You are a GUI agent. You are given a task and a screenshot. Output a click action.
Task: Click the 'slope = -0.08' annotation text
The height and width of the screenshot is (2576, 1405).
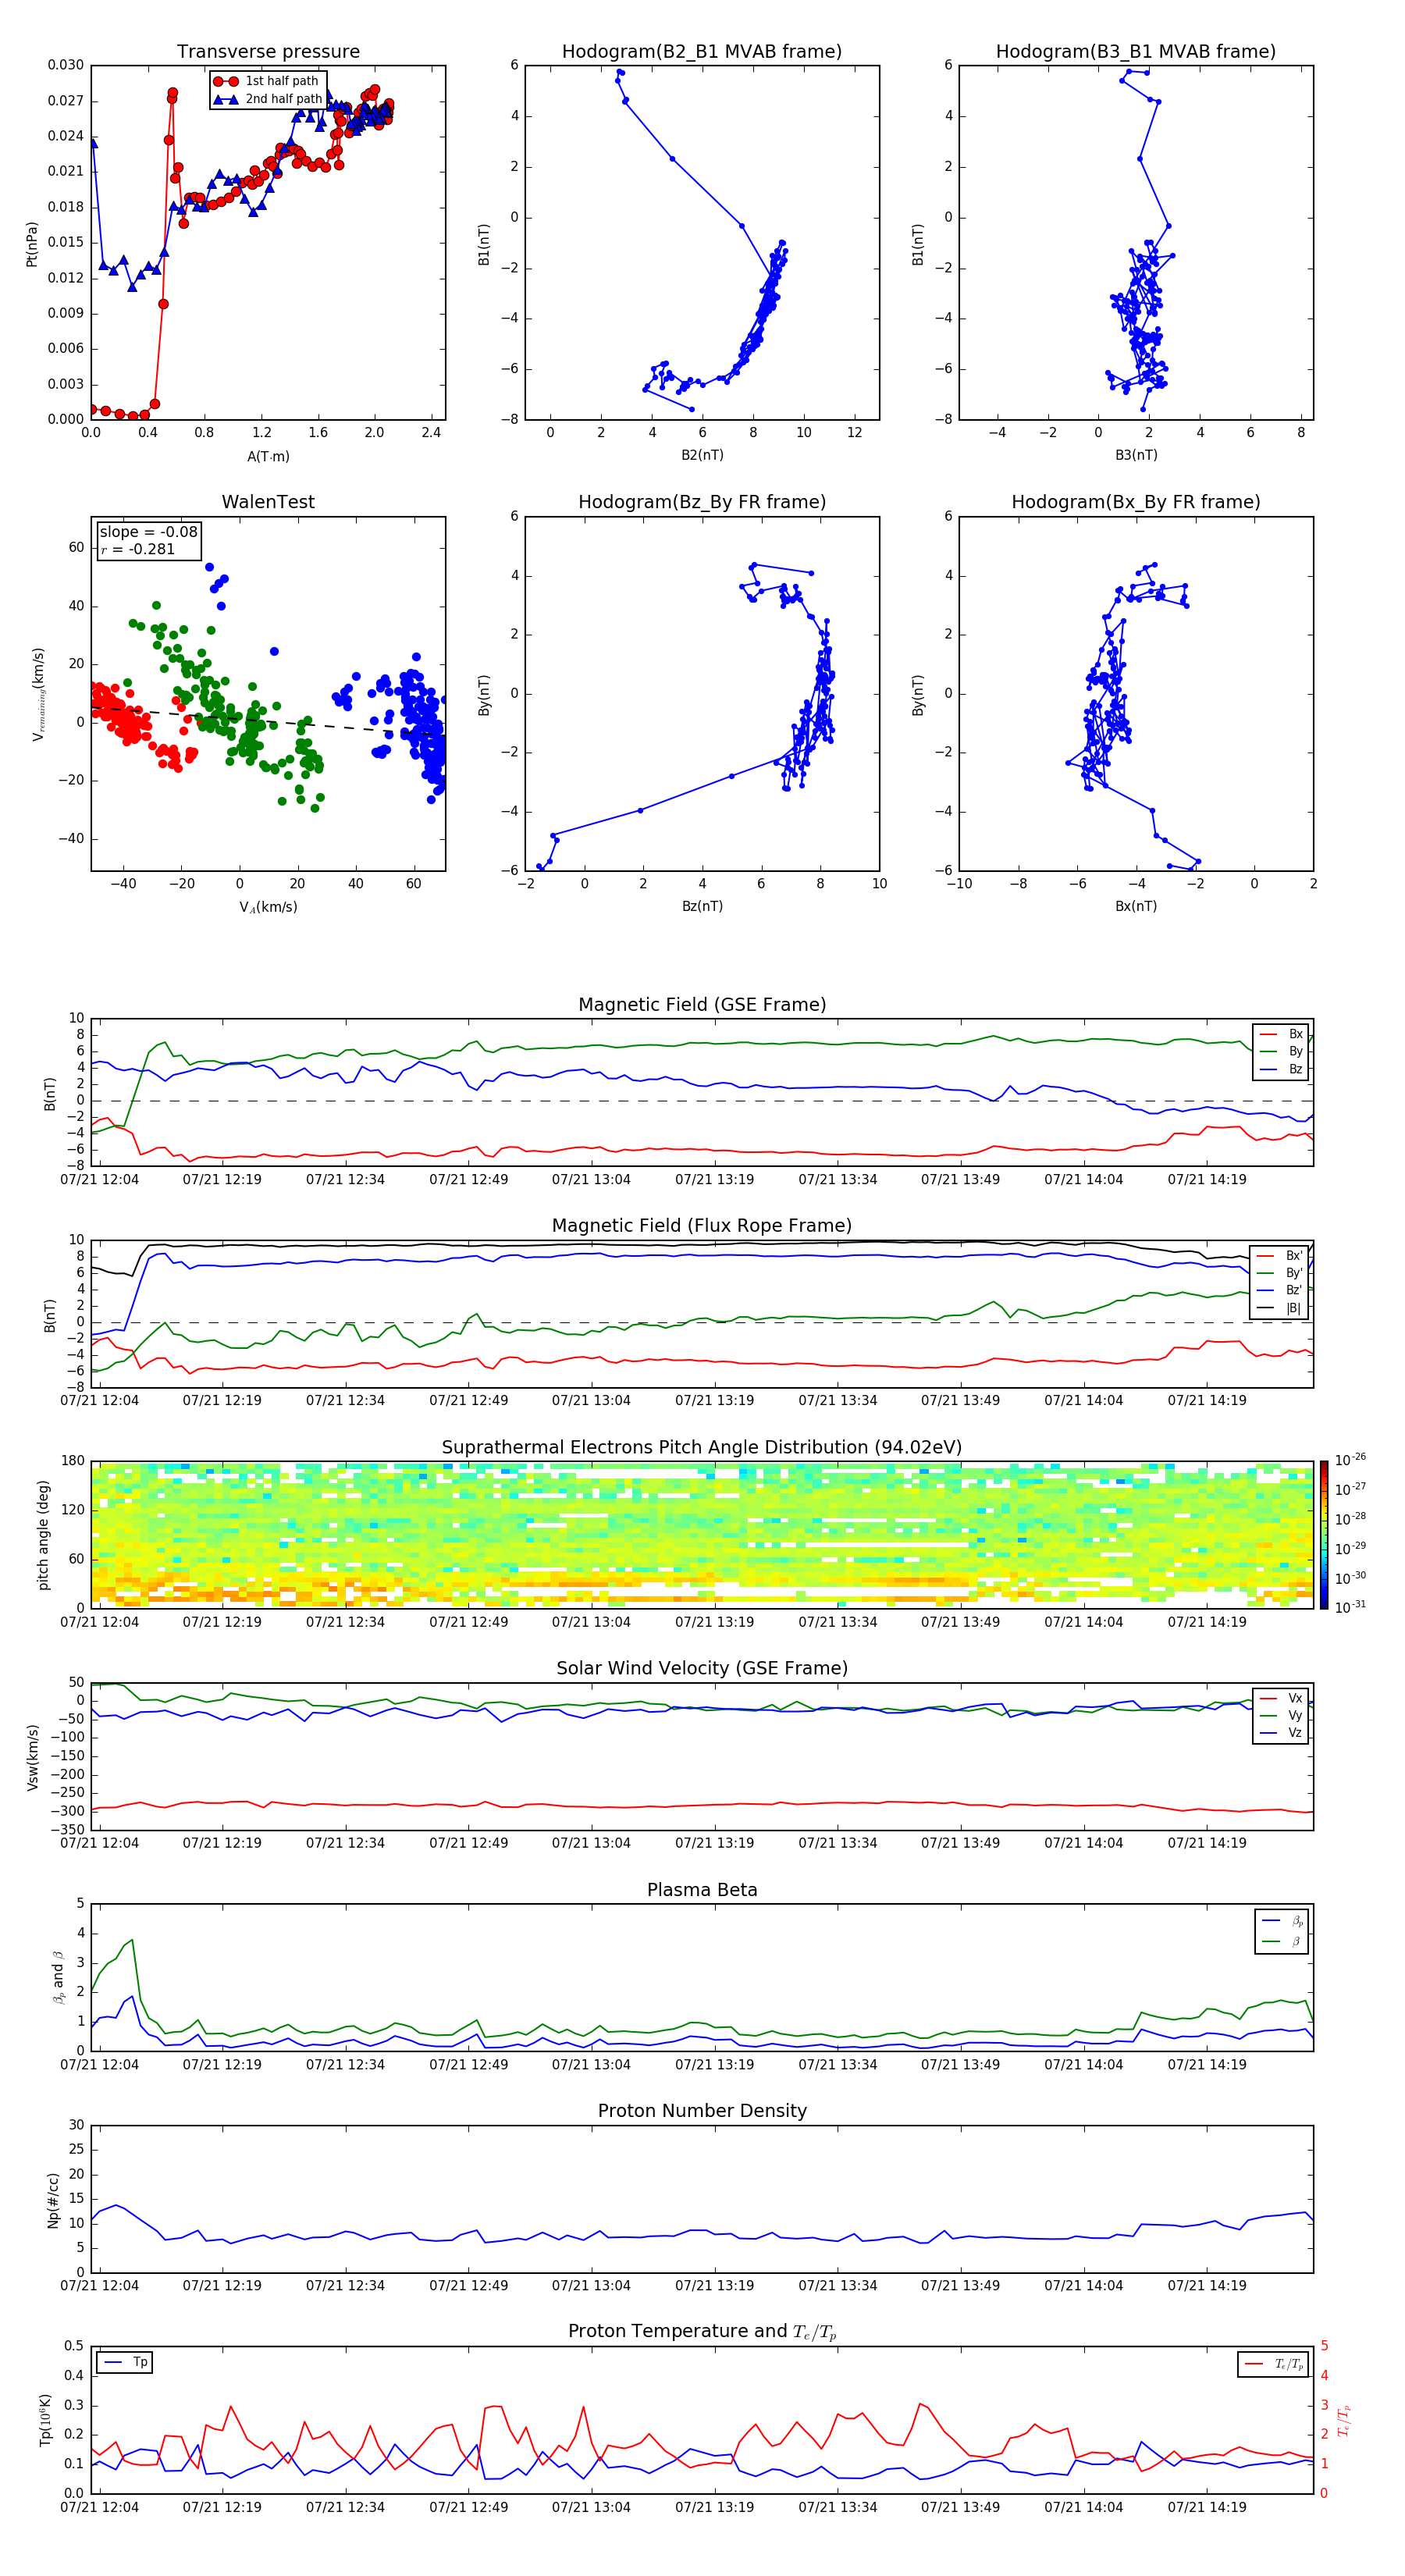[x=148, y=532]
